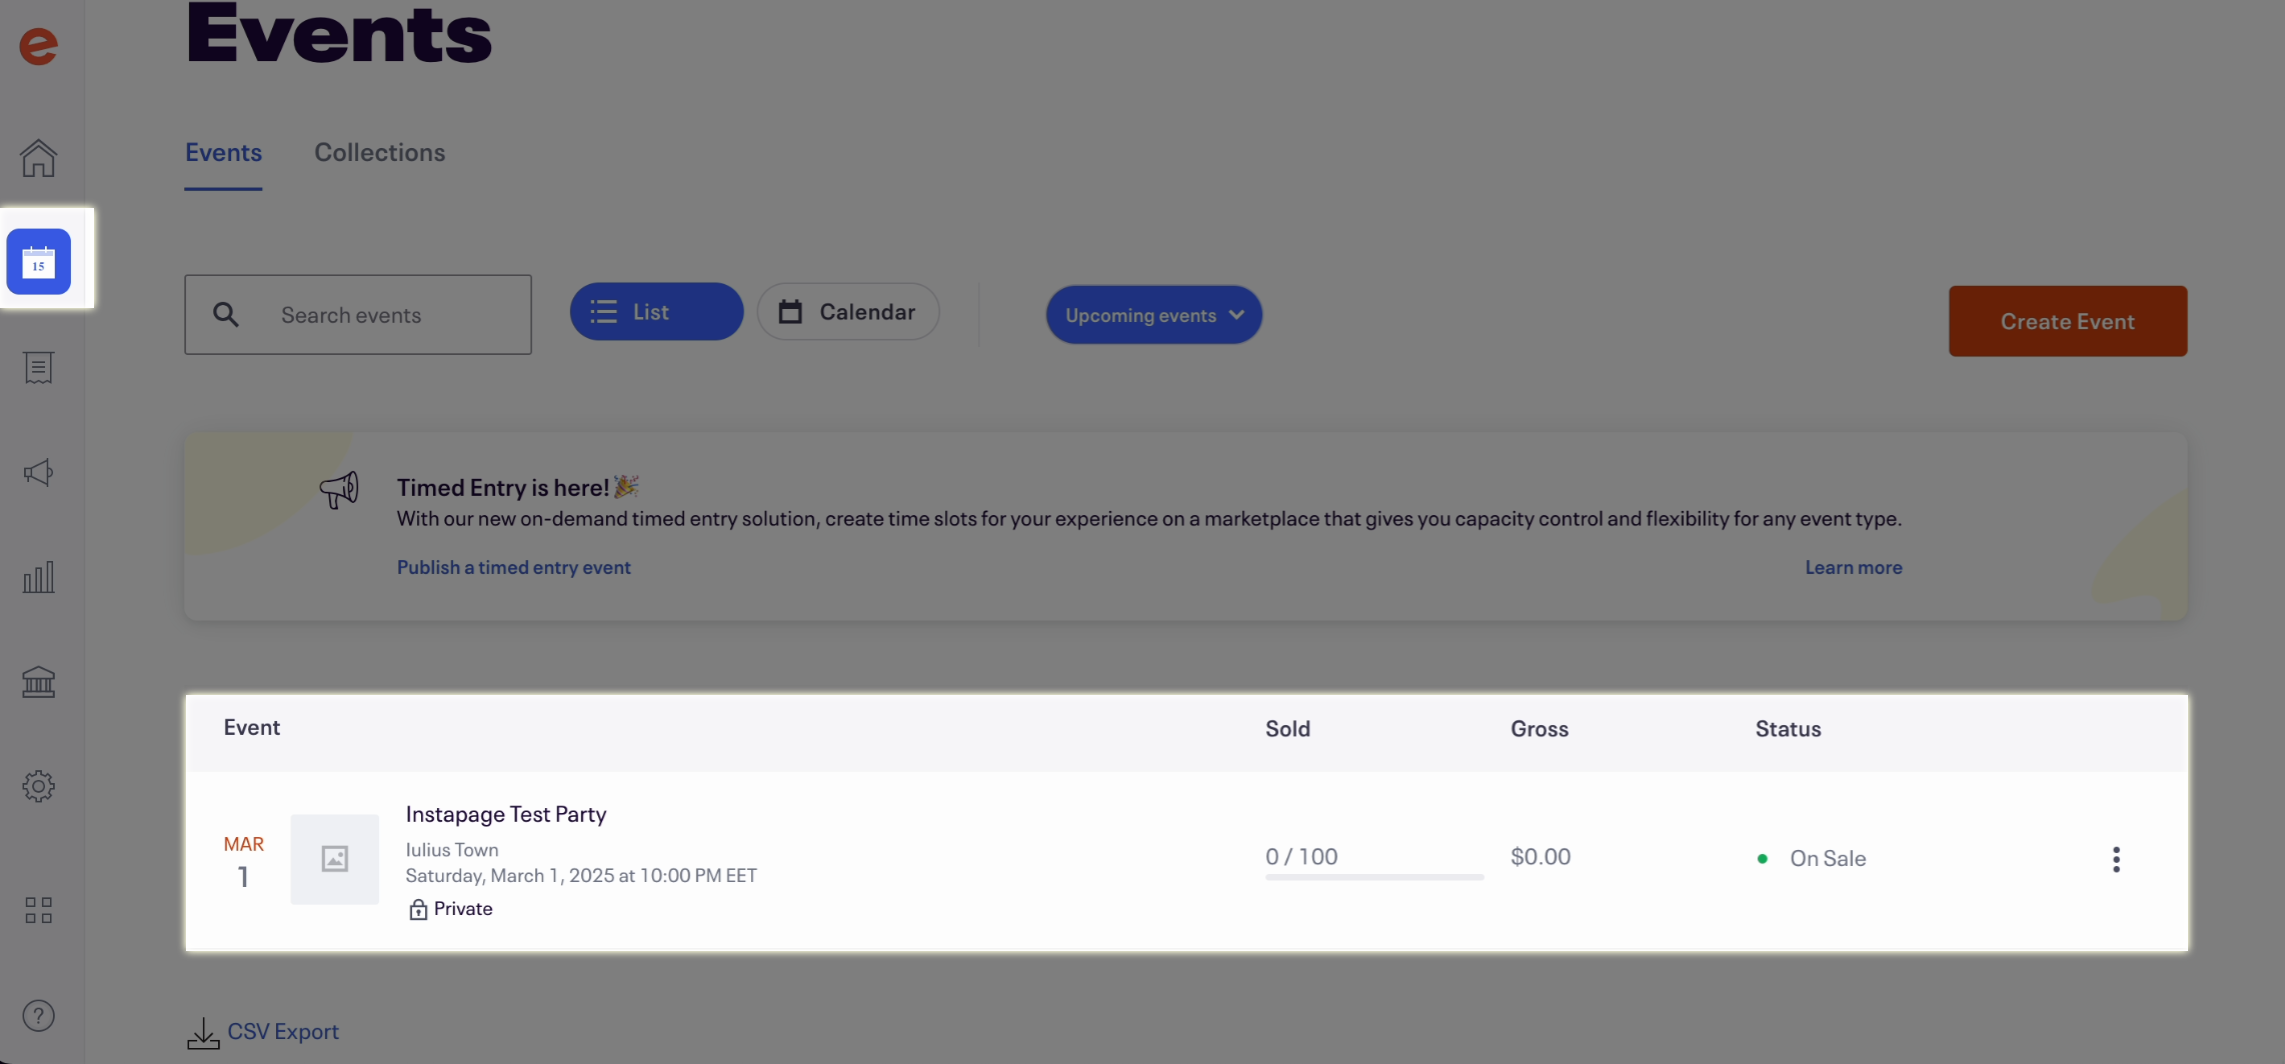Switch to Calendar view
The height and width of the screenshot is (1064, 2285).
[848, 312]
